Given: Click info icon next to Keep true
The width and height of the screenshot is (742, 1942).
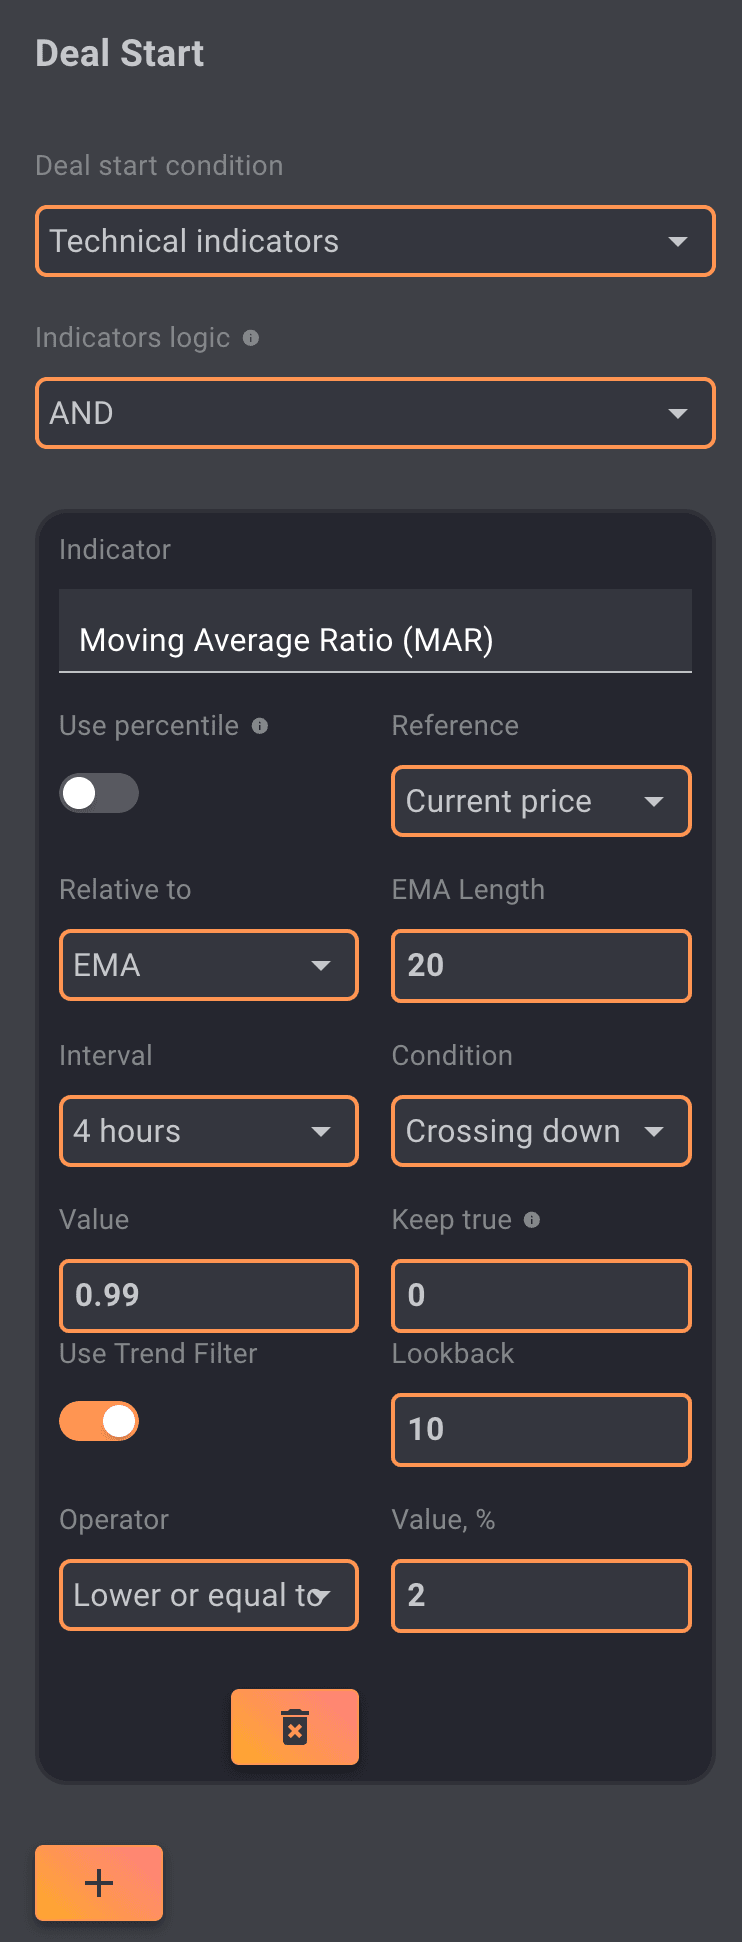Looking at the screenshot, I should [532, 1220].
